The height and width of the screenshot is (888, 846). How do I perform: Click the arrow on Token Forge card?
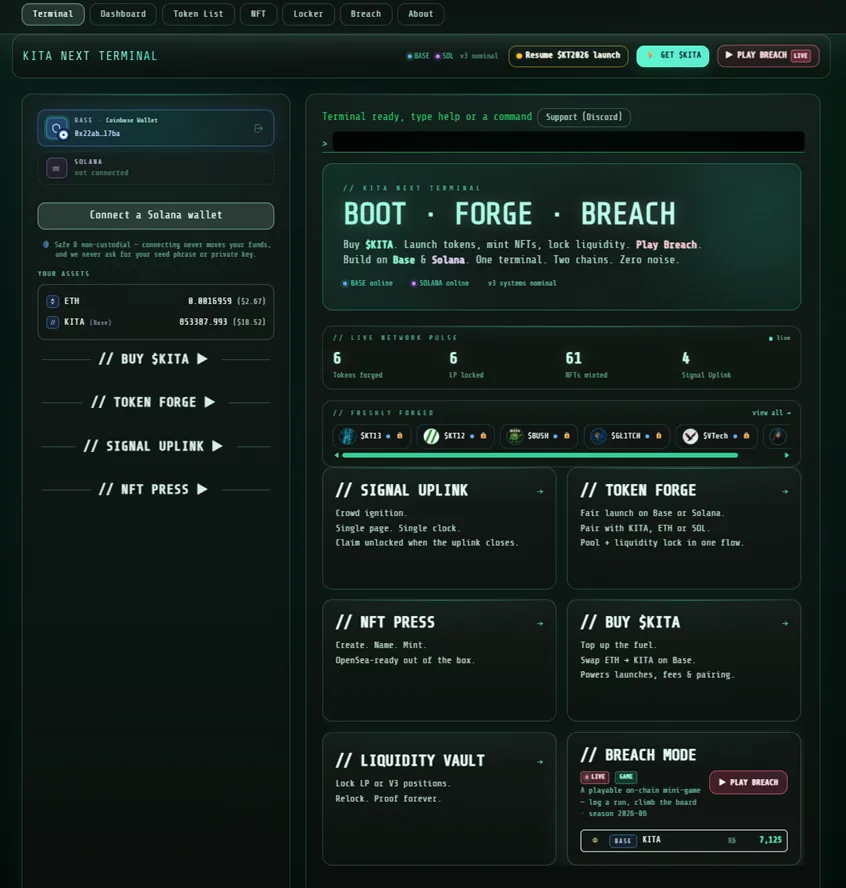point(785,492)
